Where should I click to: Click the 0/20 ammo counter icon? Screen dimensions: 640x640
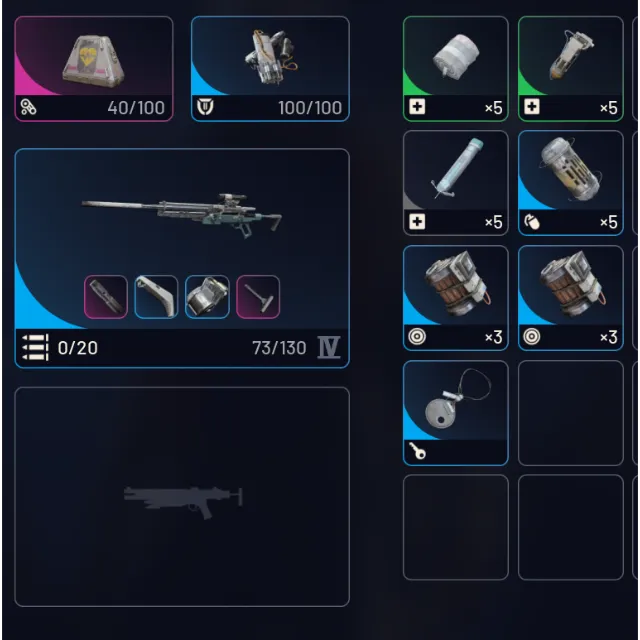tap(36, 348)
